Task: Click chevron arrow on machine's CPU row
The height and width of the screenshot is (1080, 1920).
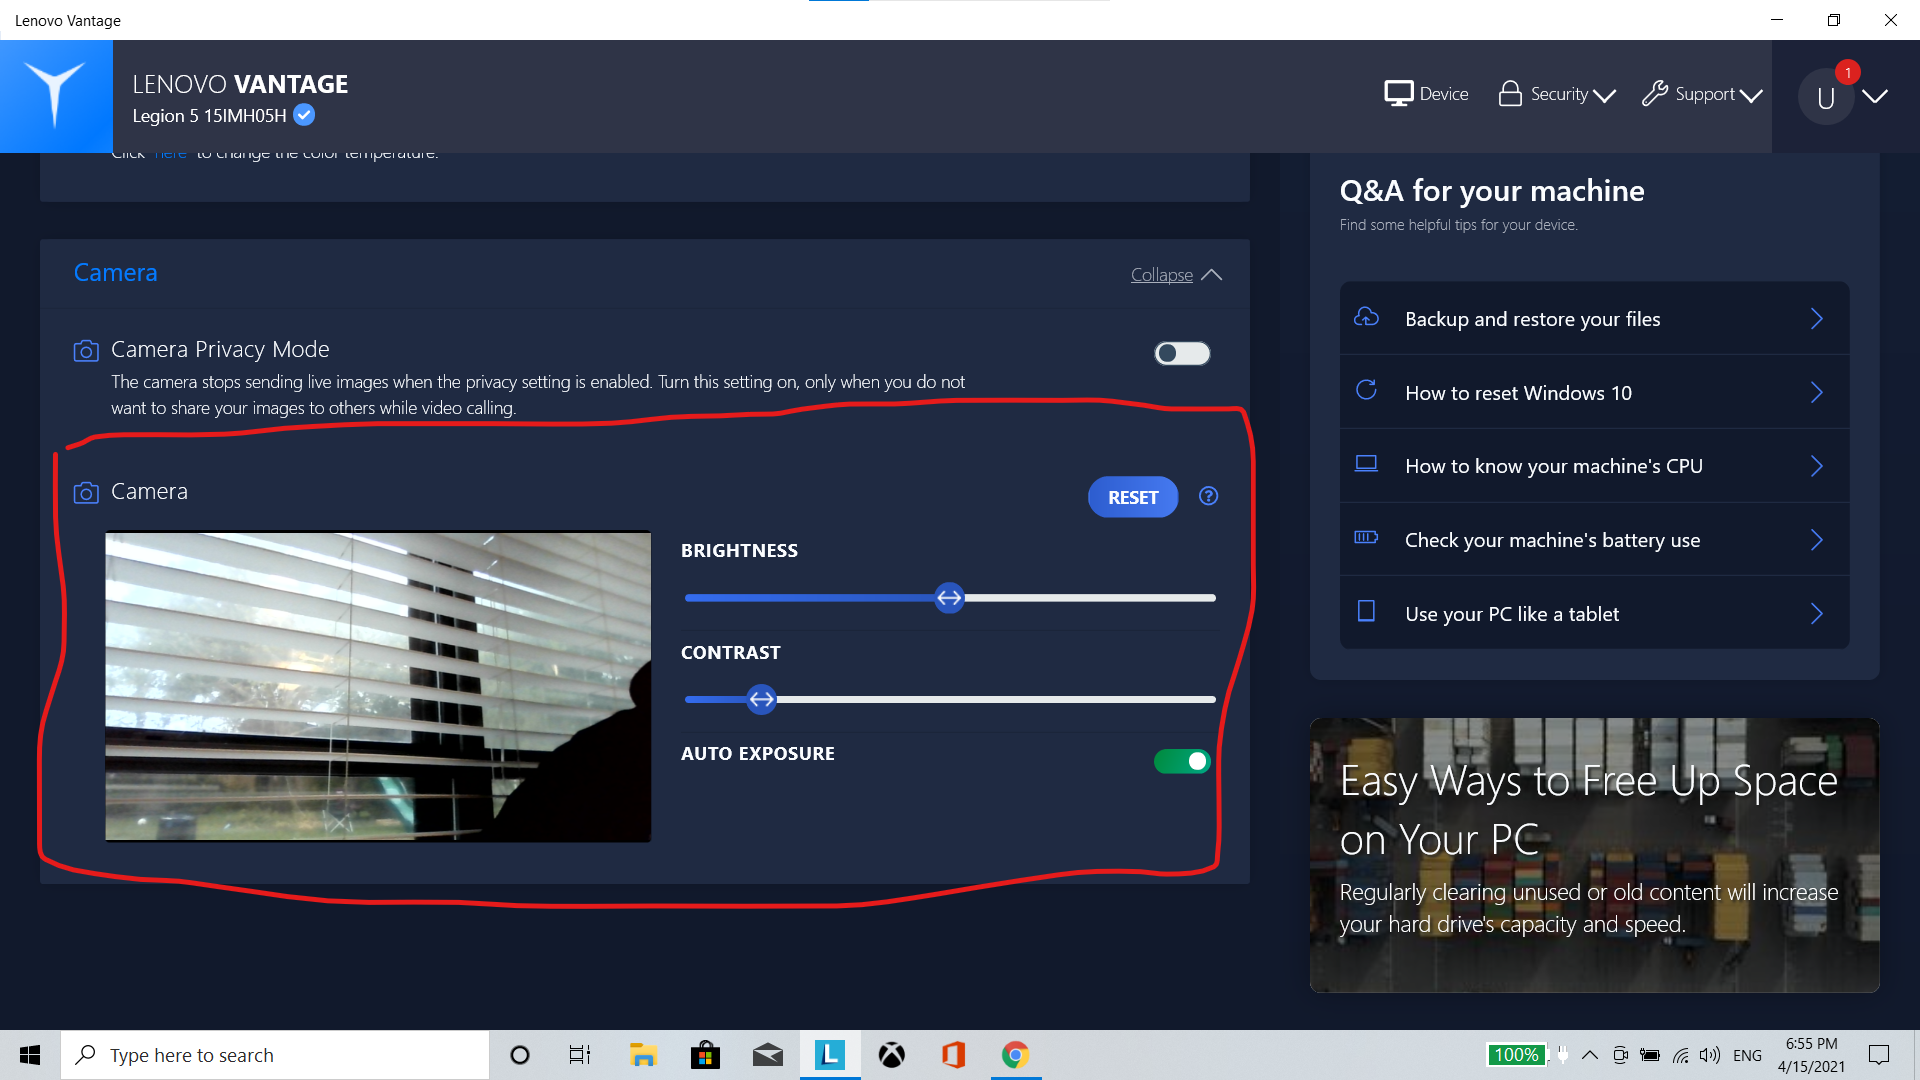Action: point(1817,466)
